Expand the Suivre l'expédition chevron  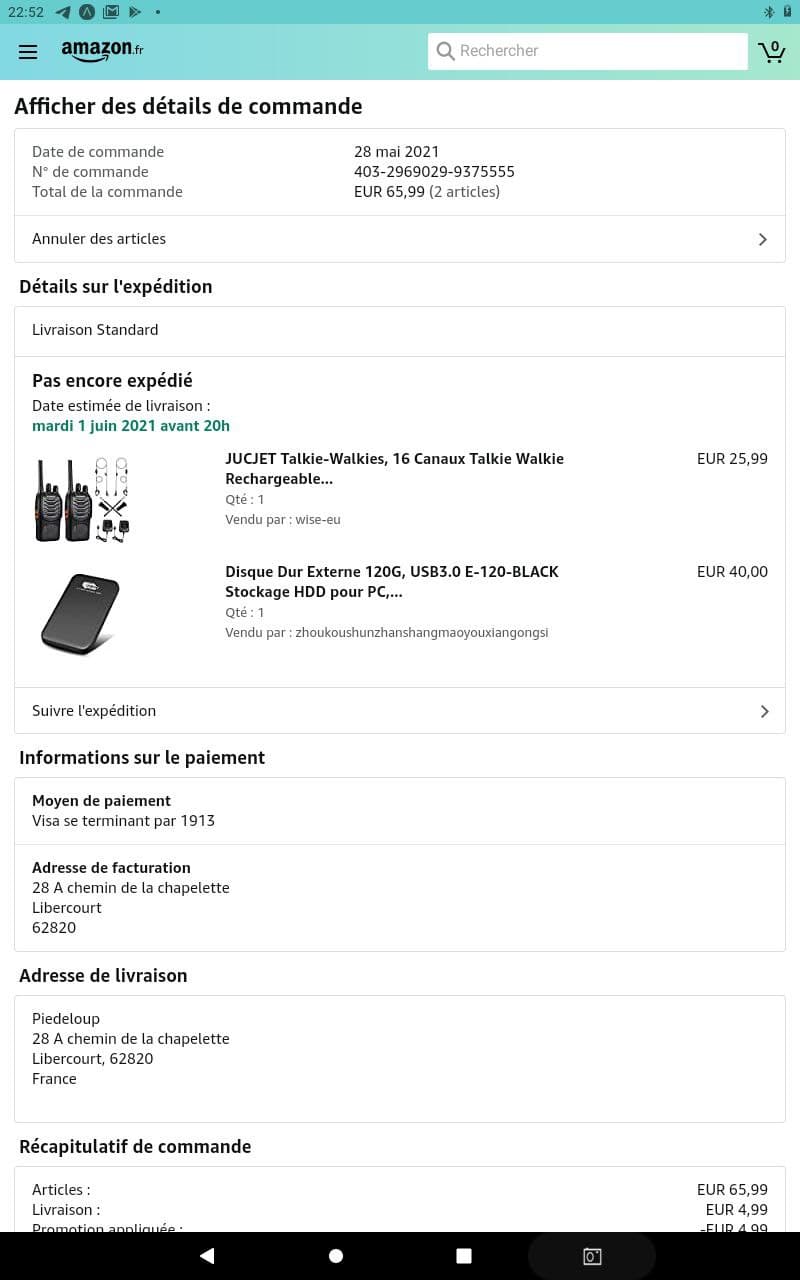(x=764, y=711)
